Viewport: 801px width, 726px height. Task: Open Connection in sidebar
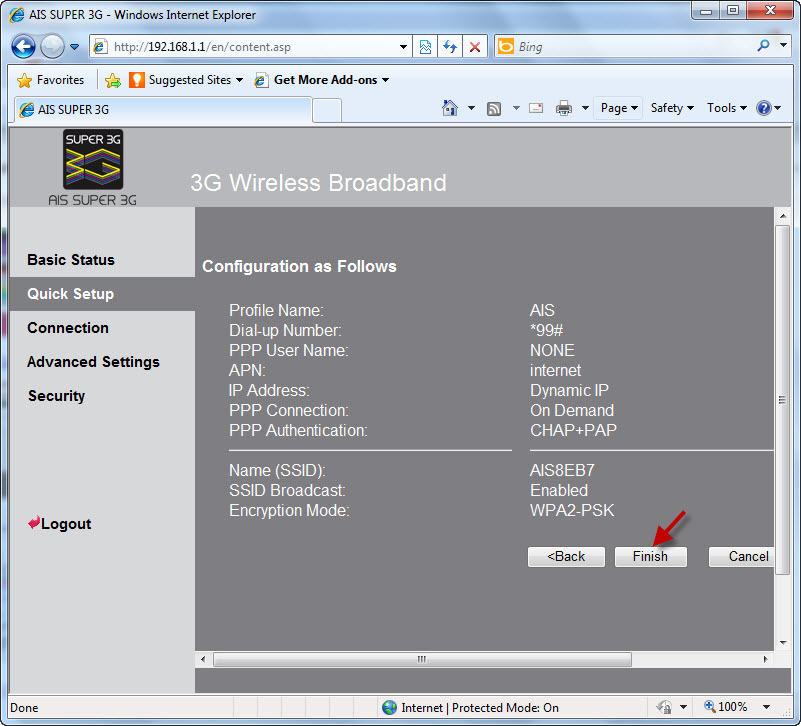68,328
